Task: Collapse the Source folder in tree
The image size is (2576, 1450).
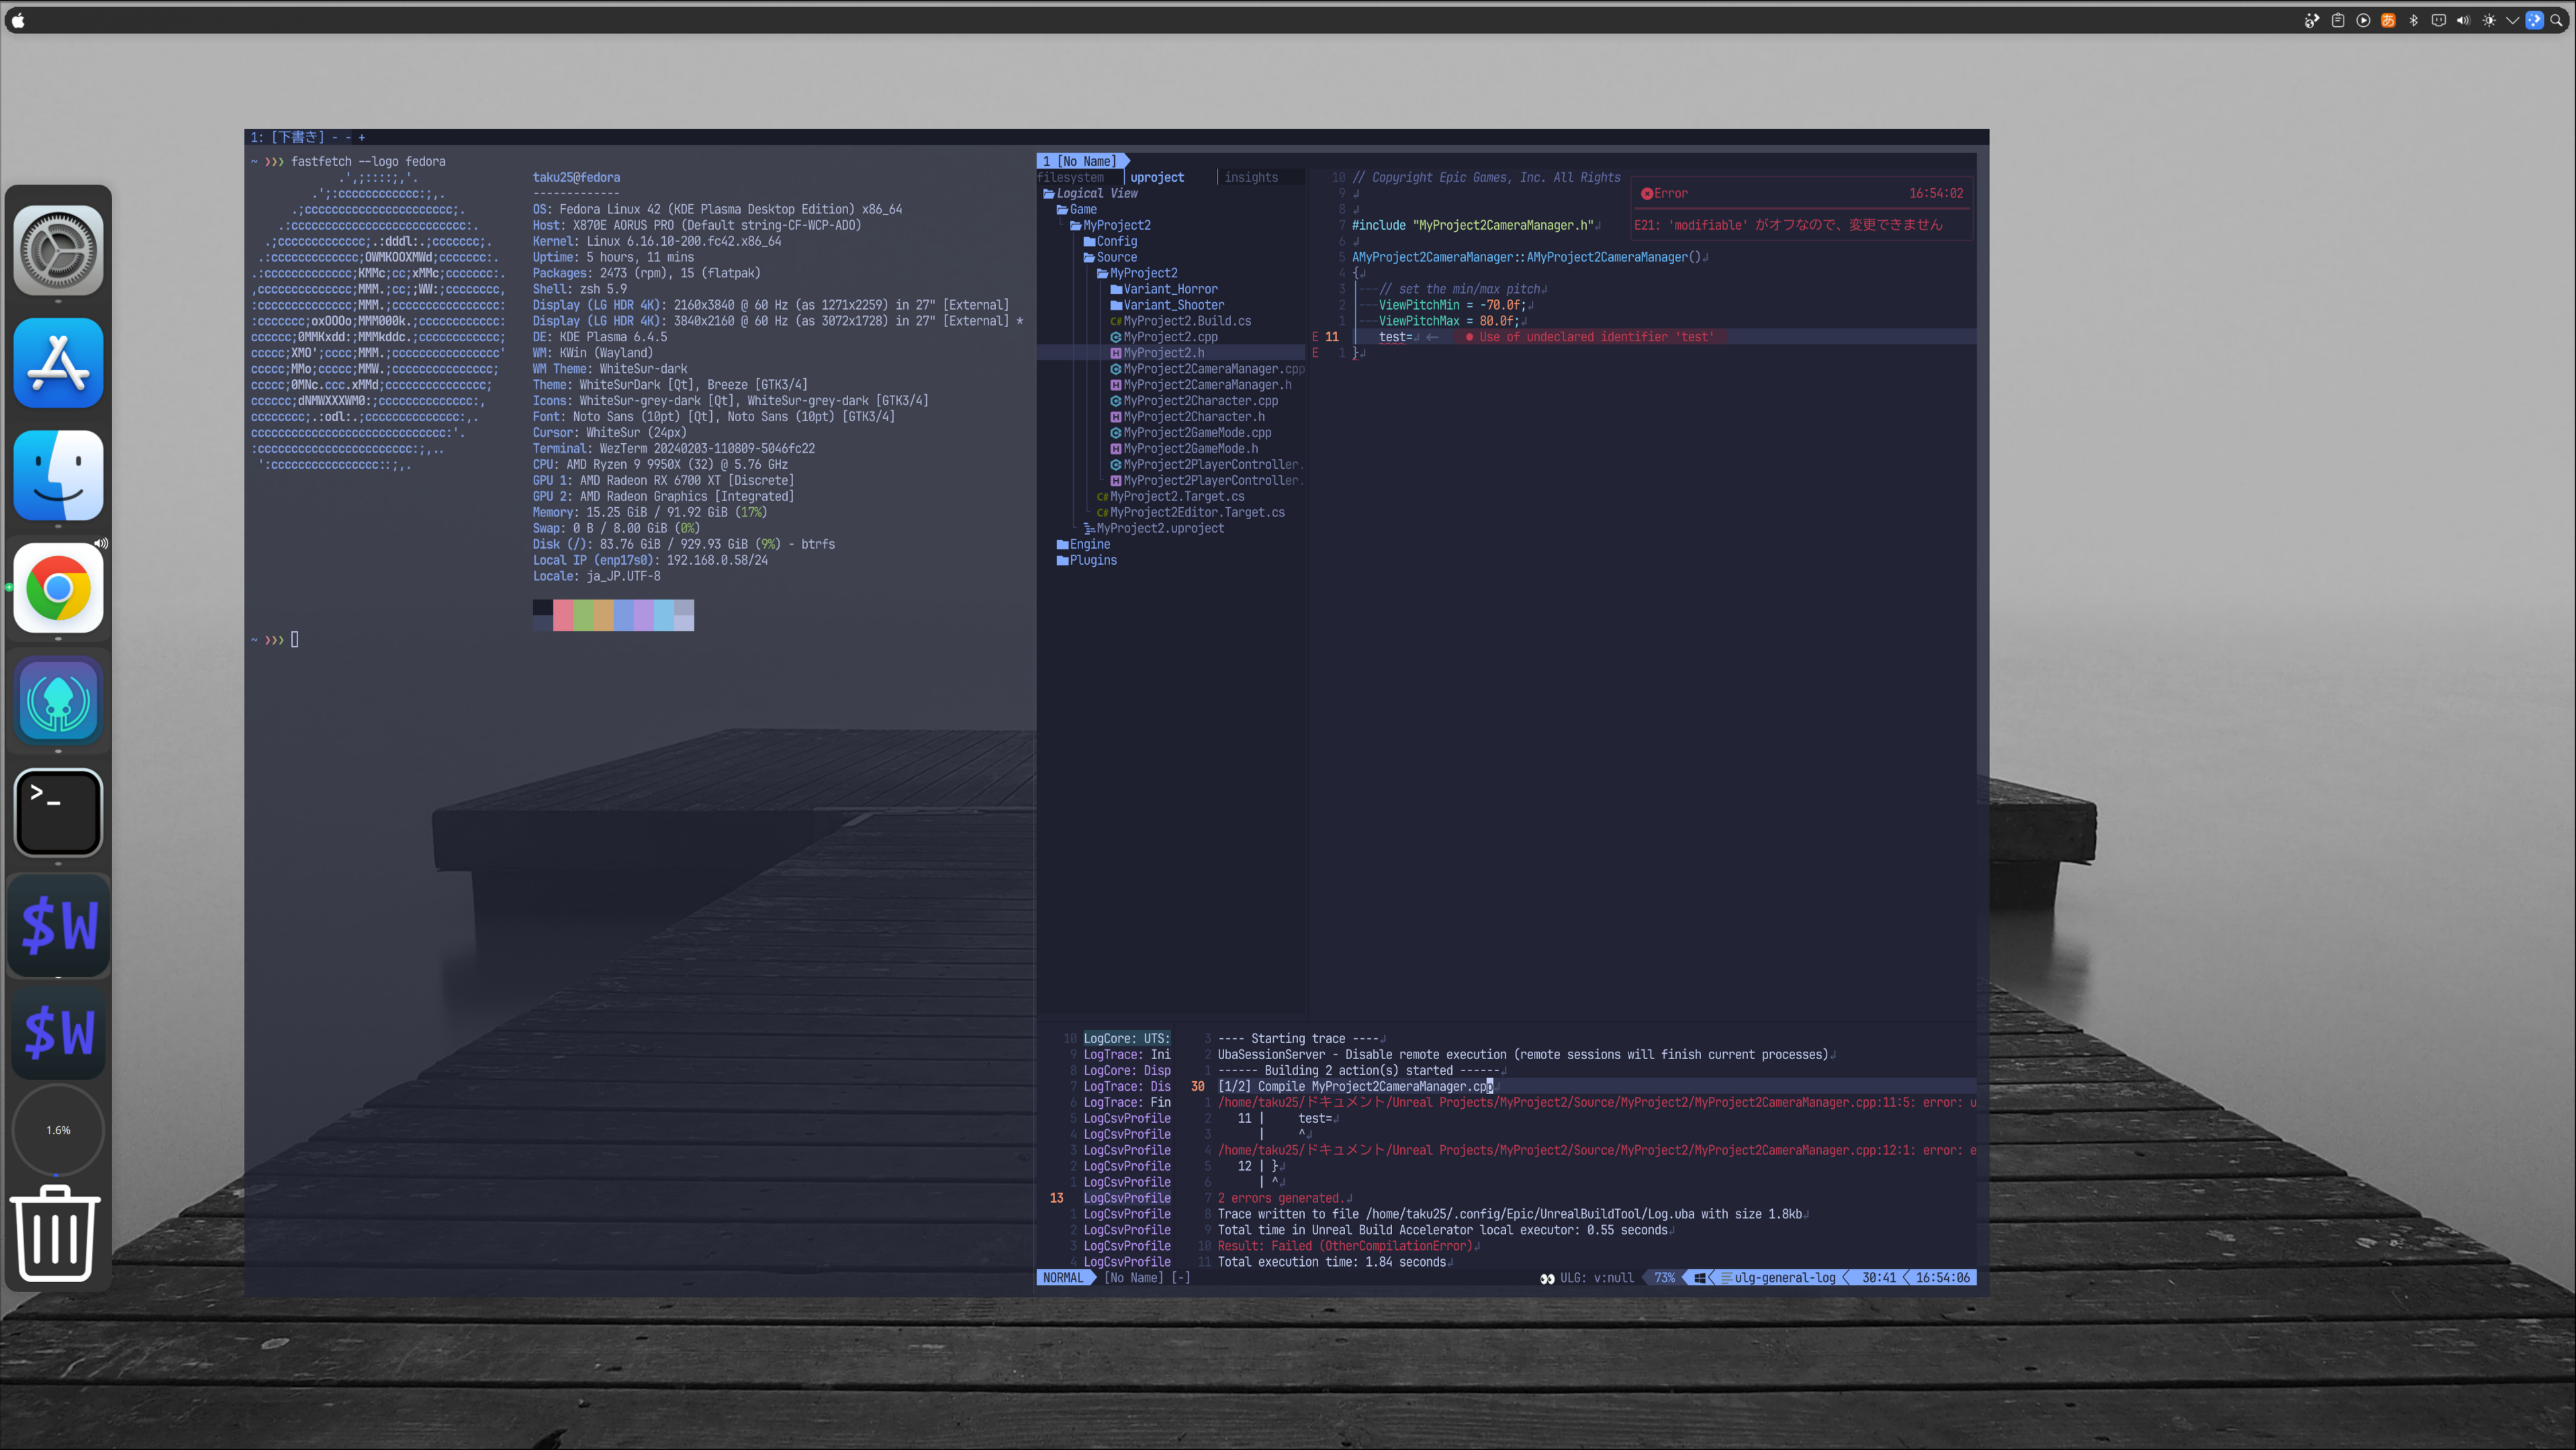Action: coord(1116,257)
